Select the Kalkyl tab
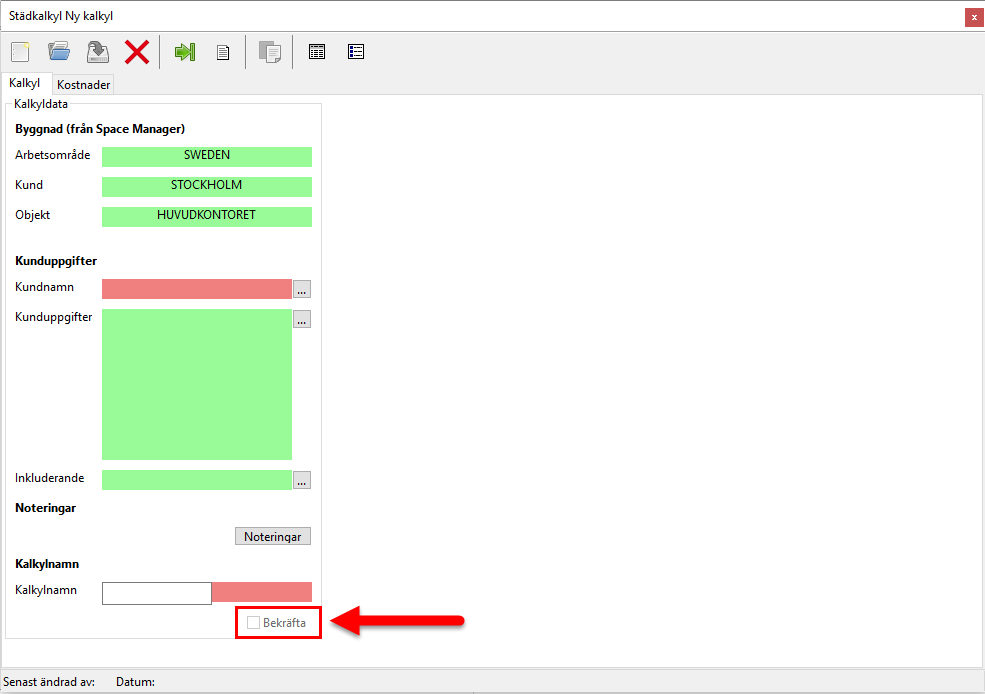Image resolution: width=985 pixels, height=694 pixels. (25, 84)
